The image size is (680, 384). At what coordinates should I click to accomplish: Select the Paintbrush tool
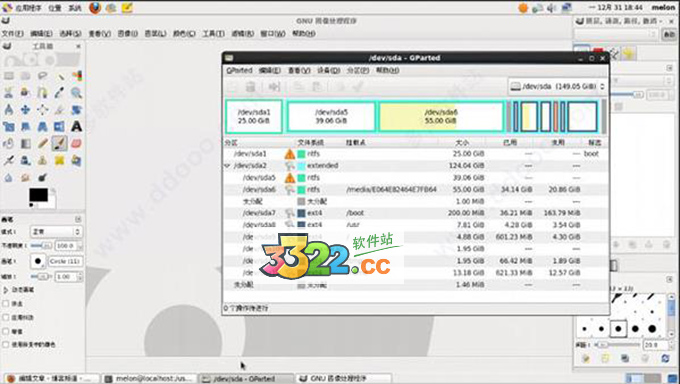[x=59, y=143]
